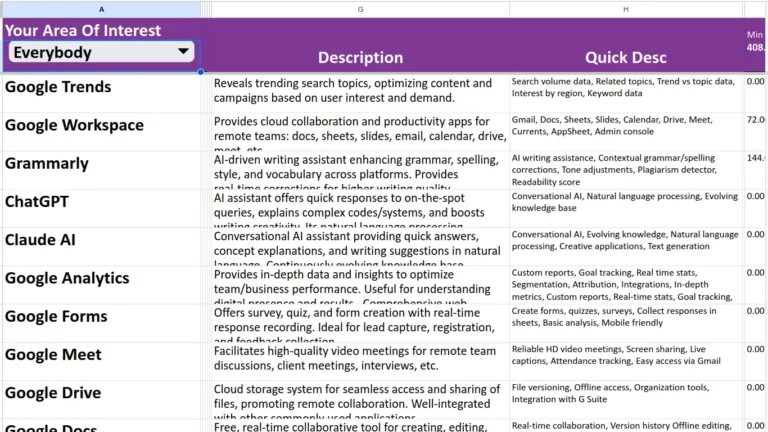Click quick desc 'File versioning, Offline access'
Screen dimensions: 768x432
point(626,399)
